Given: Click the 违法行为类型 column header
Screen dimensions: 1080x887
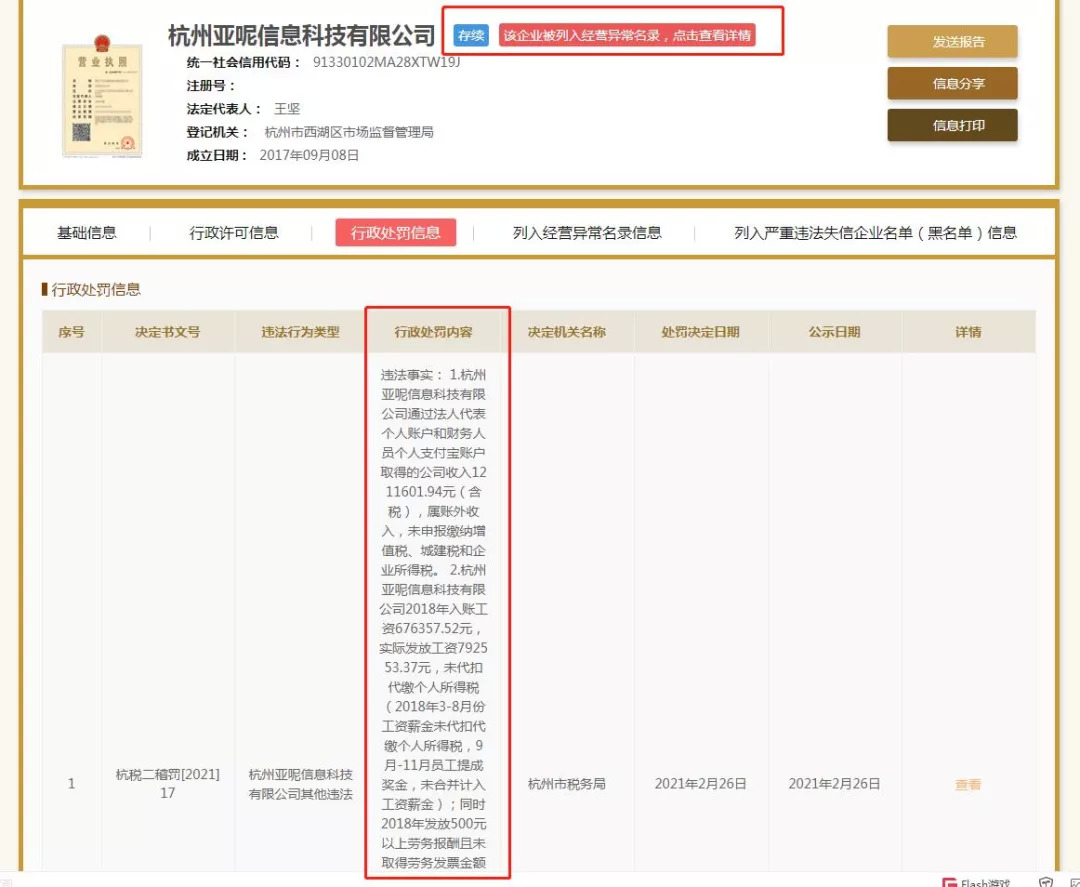Looking at the screenshot, I should 300,332.
